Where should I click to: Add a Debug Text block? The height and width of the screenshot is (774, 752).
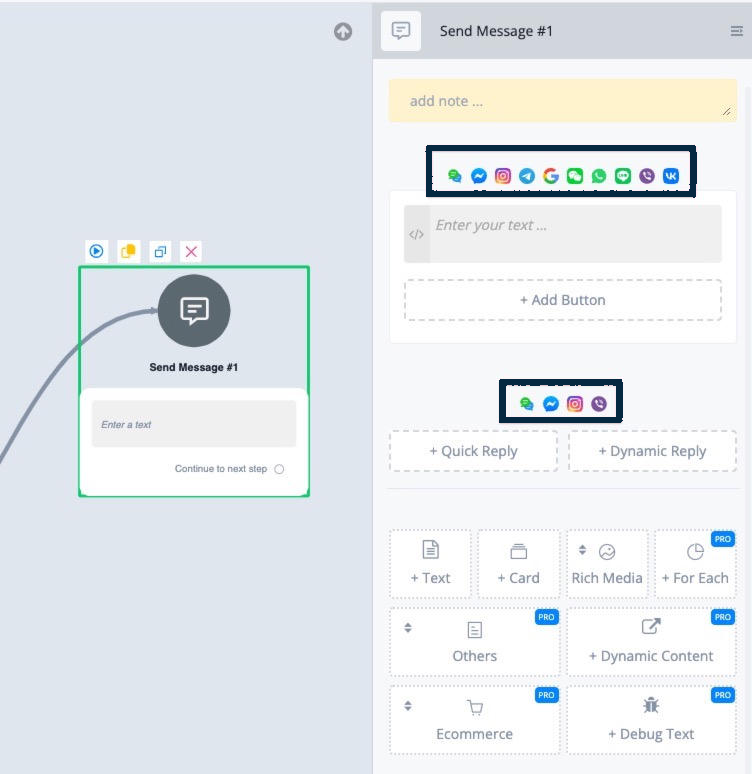point(651,720)
